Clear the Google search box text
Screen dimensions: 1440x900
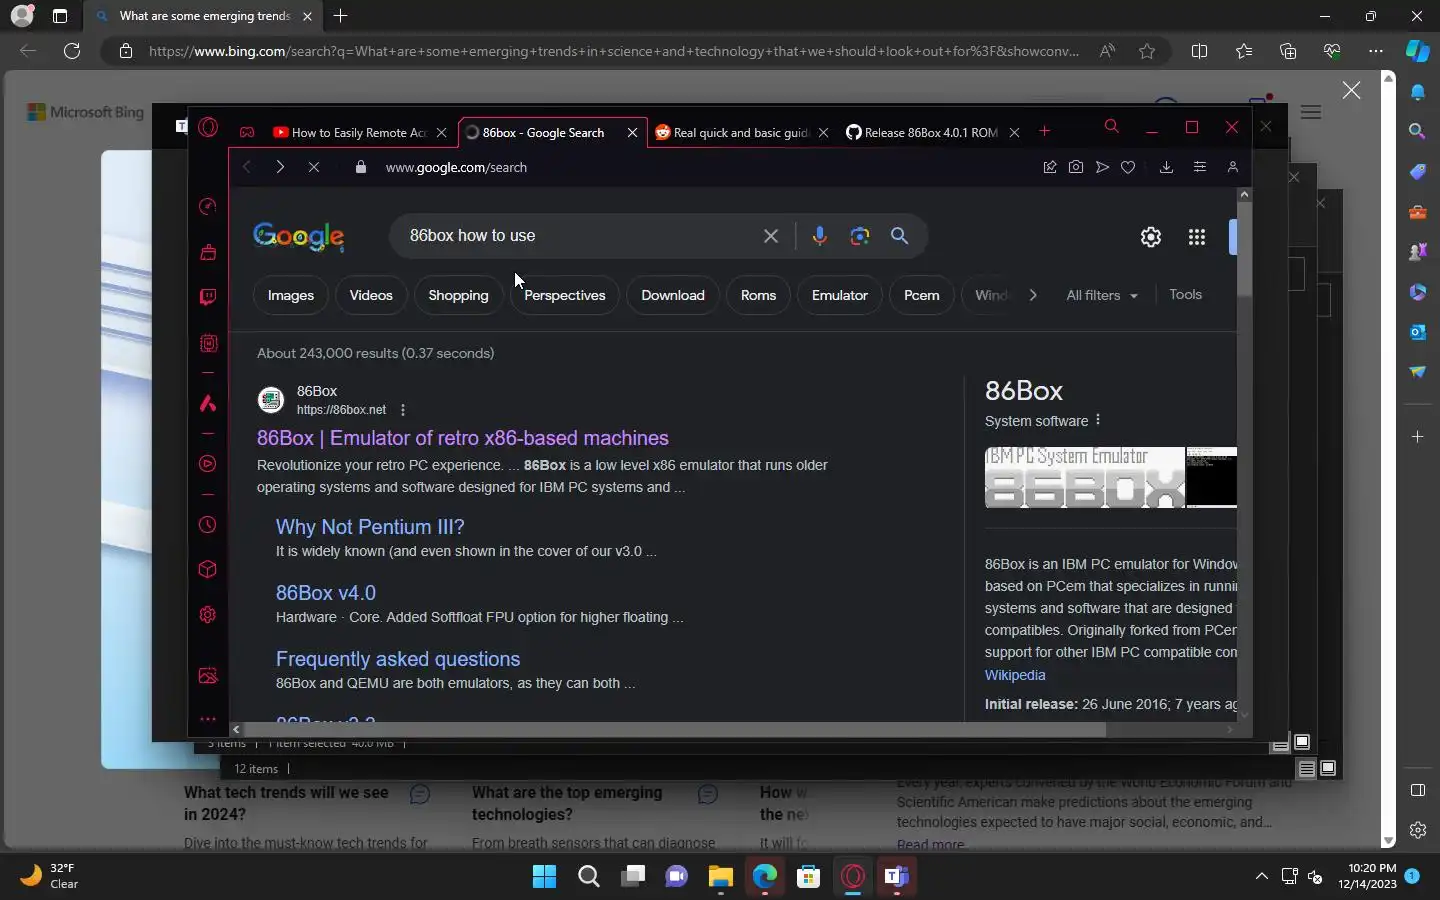(x=771, y=236)
